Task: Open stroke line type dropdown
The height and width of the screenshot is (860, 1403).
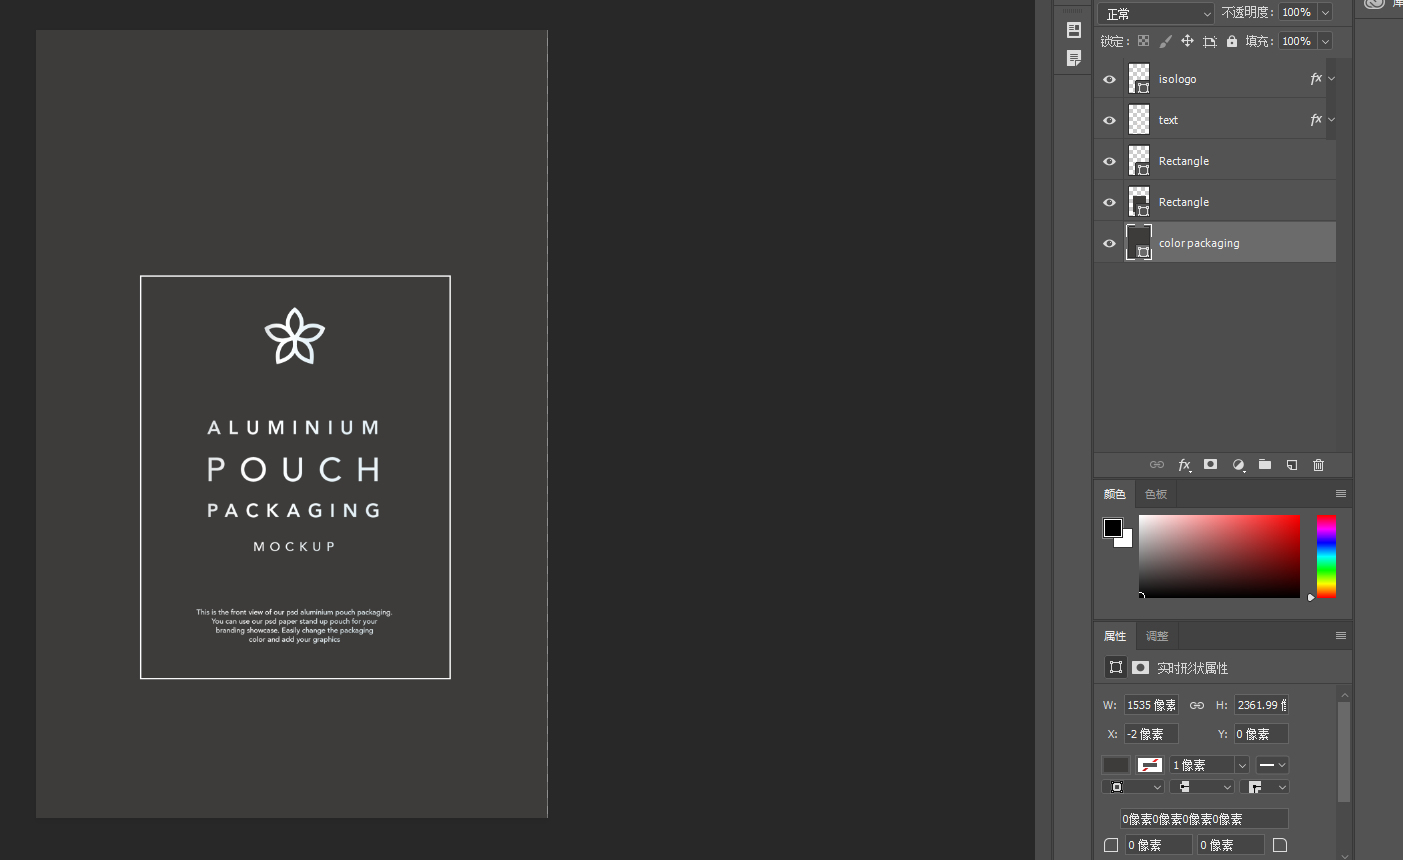Action: [1272, 765]
